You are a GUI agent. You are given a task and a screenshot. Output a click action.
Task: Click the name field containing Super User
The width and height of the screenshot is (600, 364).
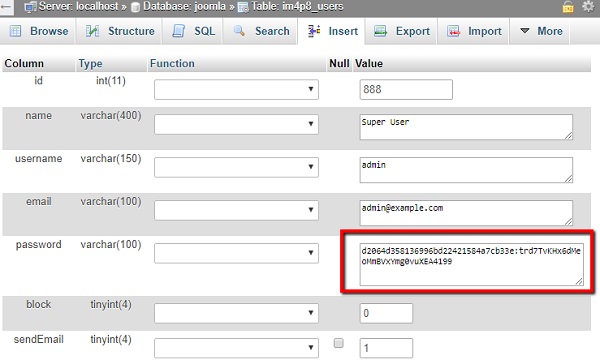(466, 127)
